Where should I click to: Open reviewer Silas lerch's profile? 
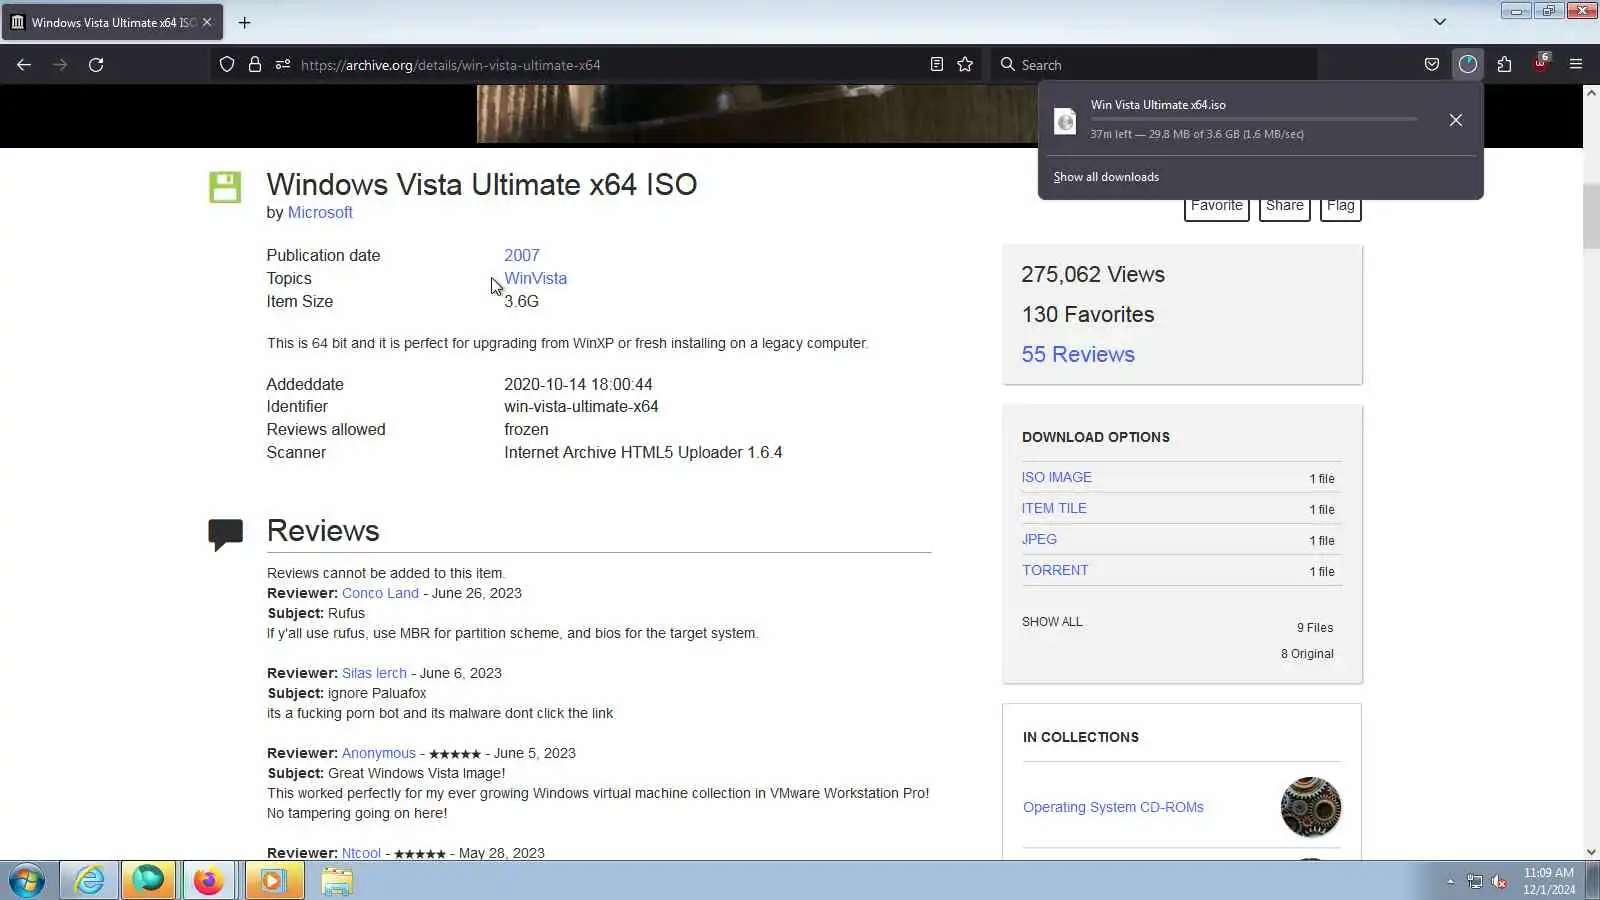pos(374,673)
